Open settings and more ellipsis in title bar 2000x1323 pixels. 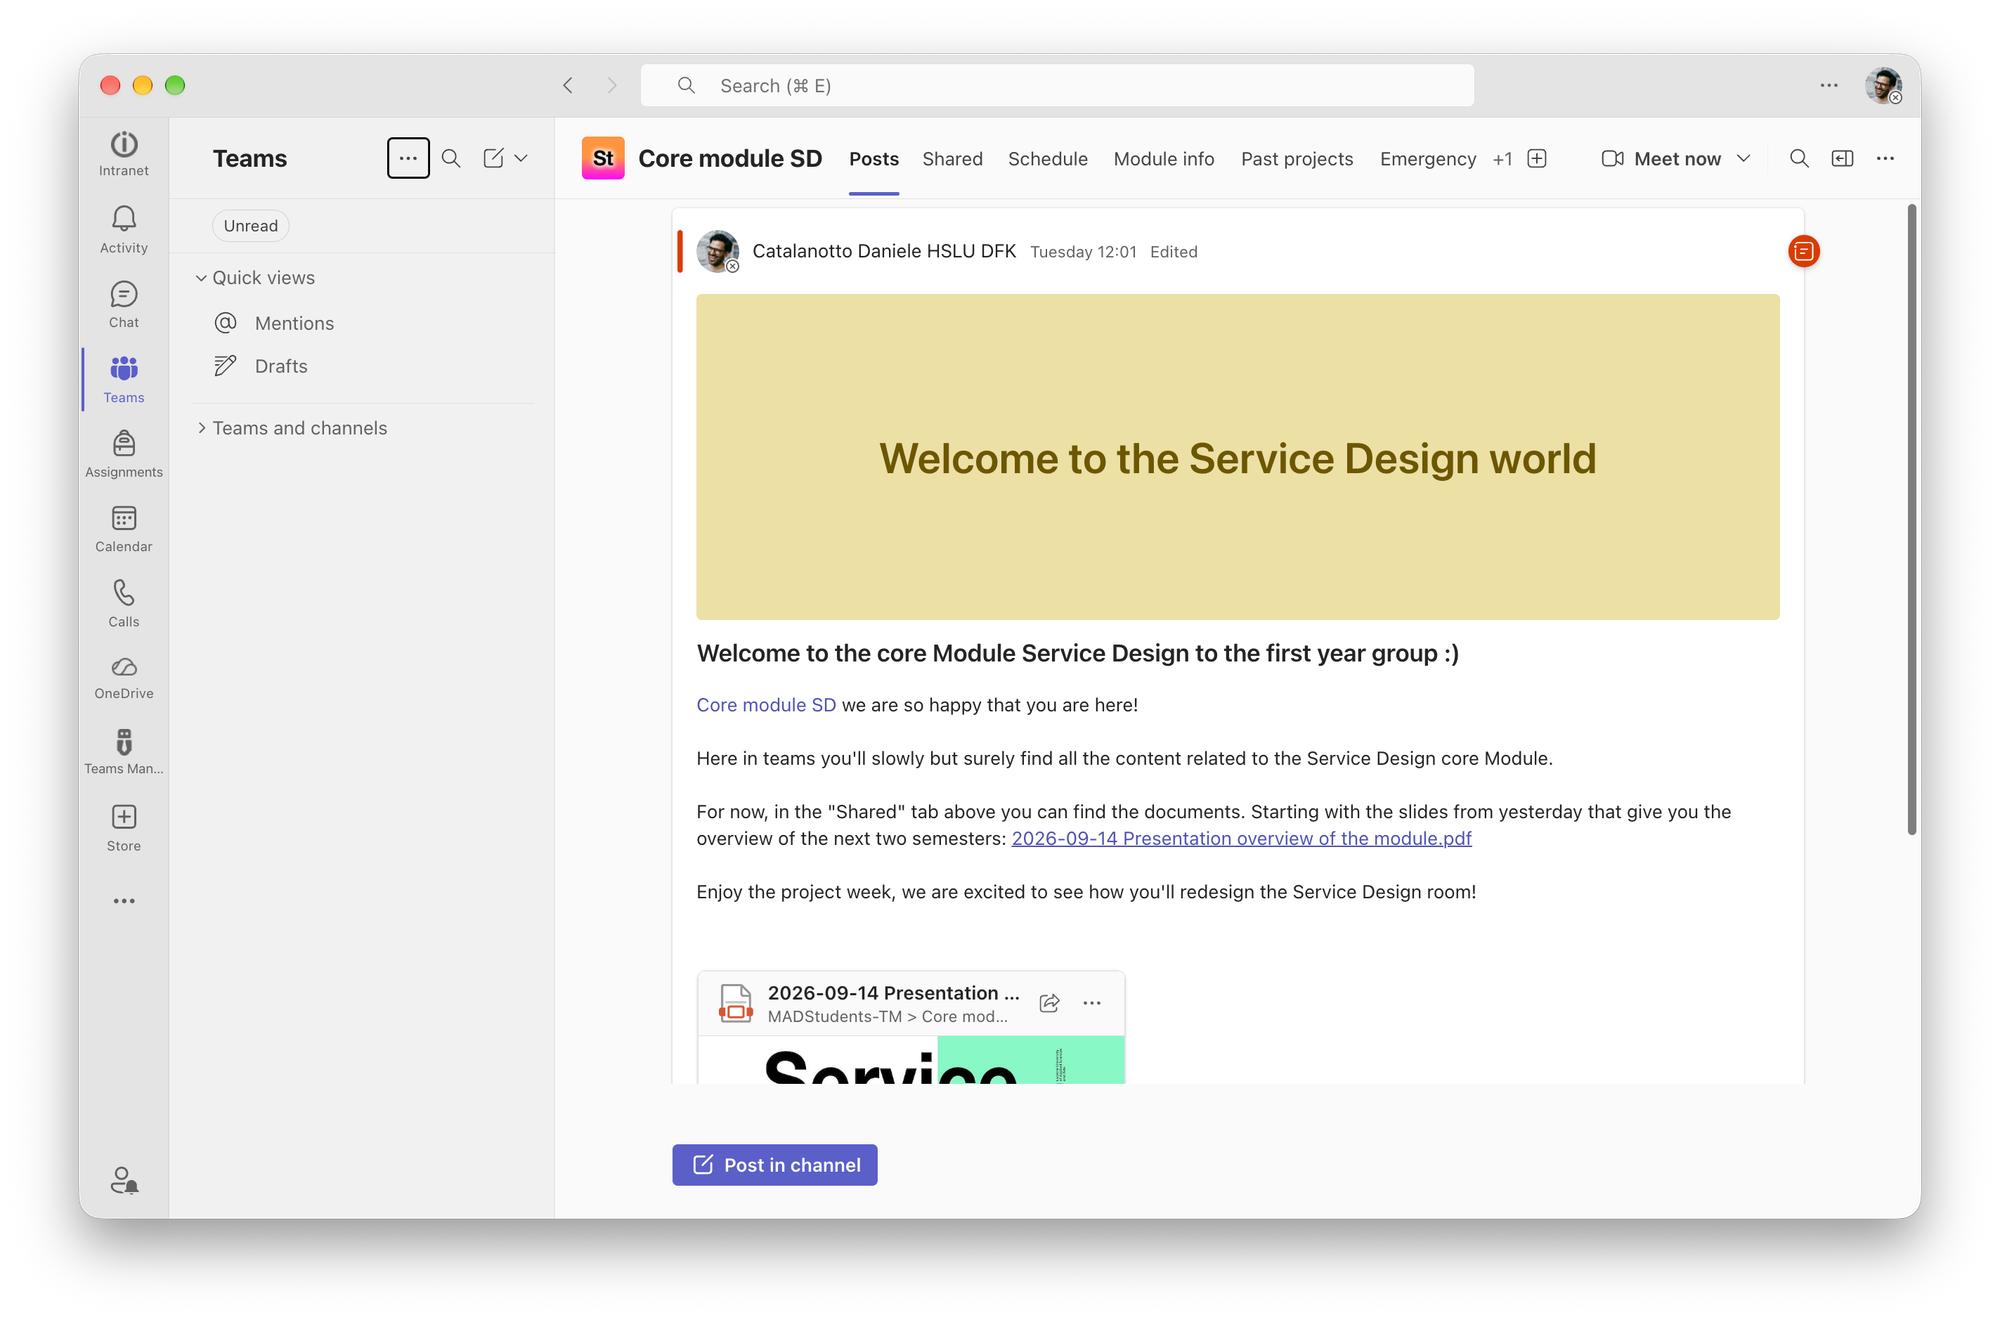[1829, 85]
